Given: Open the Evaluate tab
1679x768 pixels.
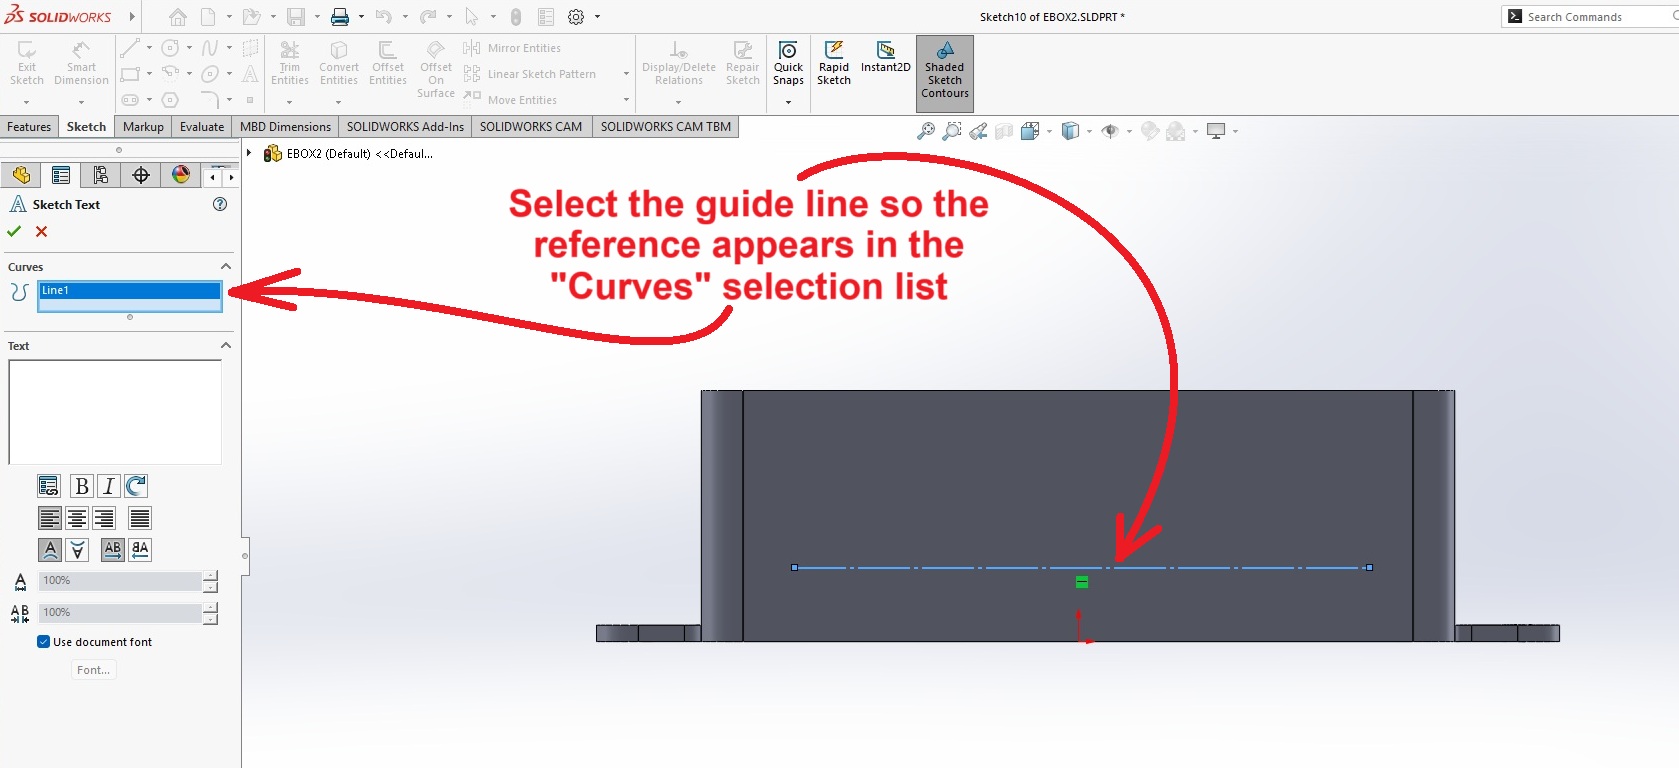Looking at the screenshot, I should pos(201,127).
